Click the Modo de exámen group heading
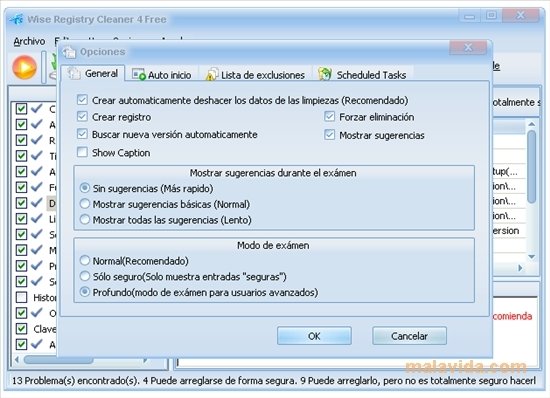This screenshot has width=550, height=398. (x=273, y=245)
